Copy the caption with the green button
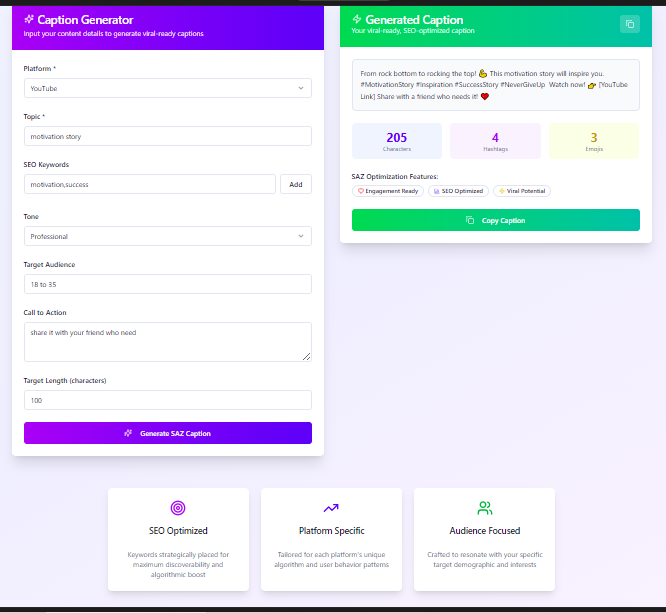This screenshot has height=613, width=666. 496,220
